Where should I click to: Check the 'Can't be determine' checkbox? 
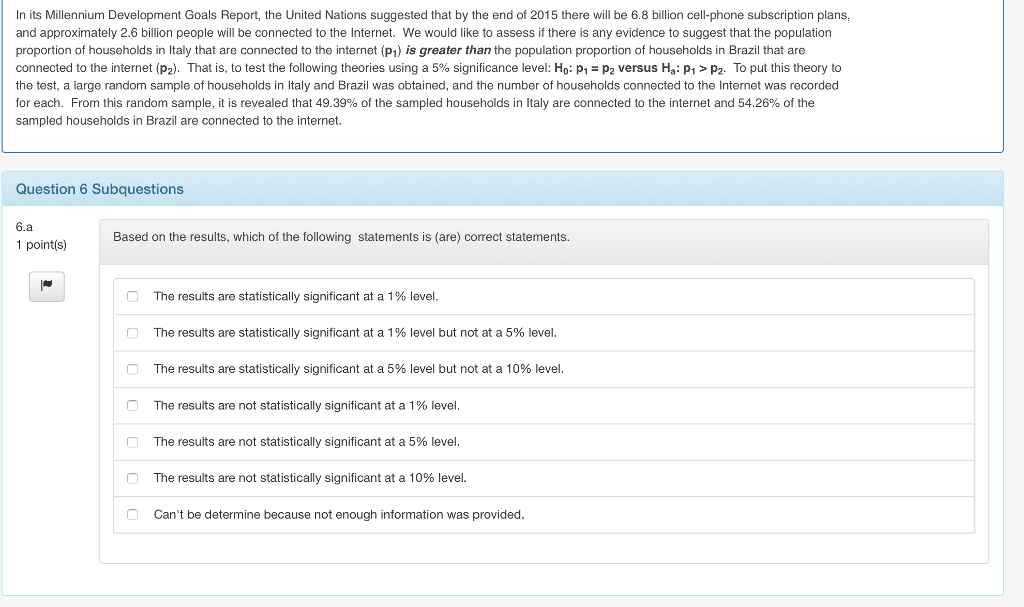click(x=132, y=514)
